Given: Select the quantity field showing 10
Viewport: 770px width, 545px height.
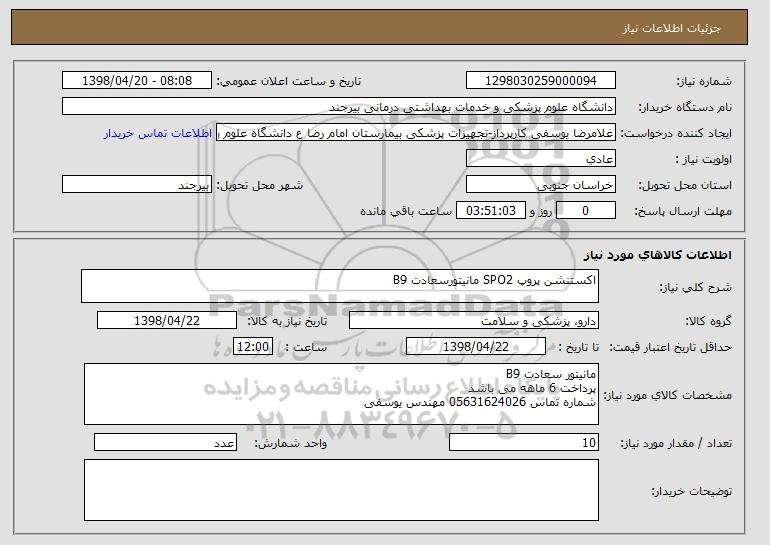Looking at the screenshot, I should pos(524,442).
